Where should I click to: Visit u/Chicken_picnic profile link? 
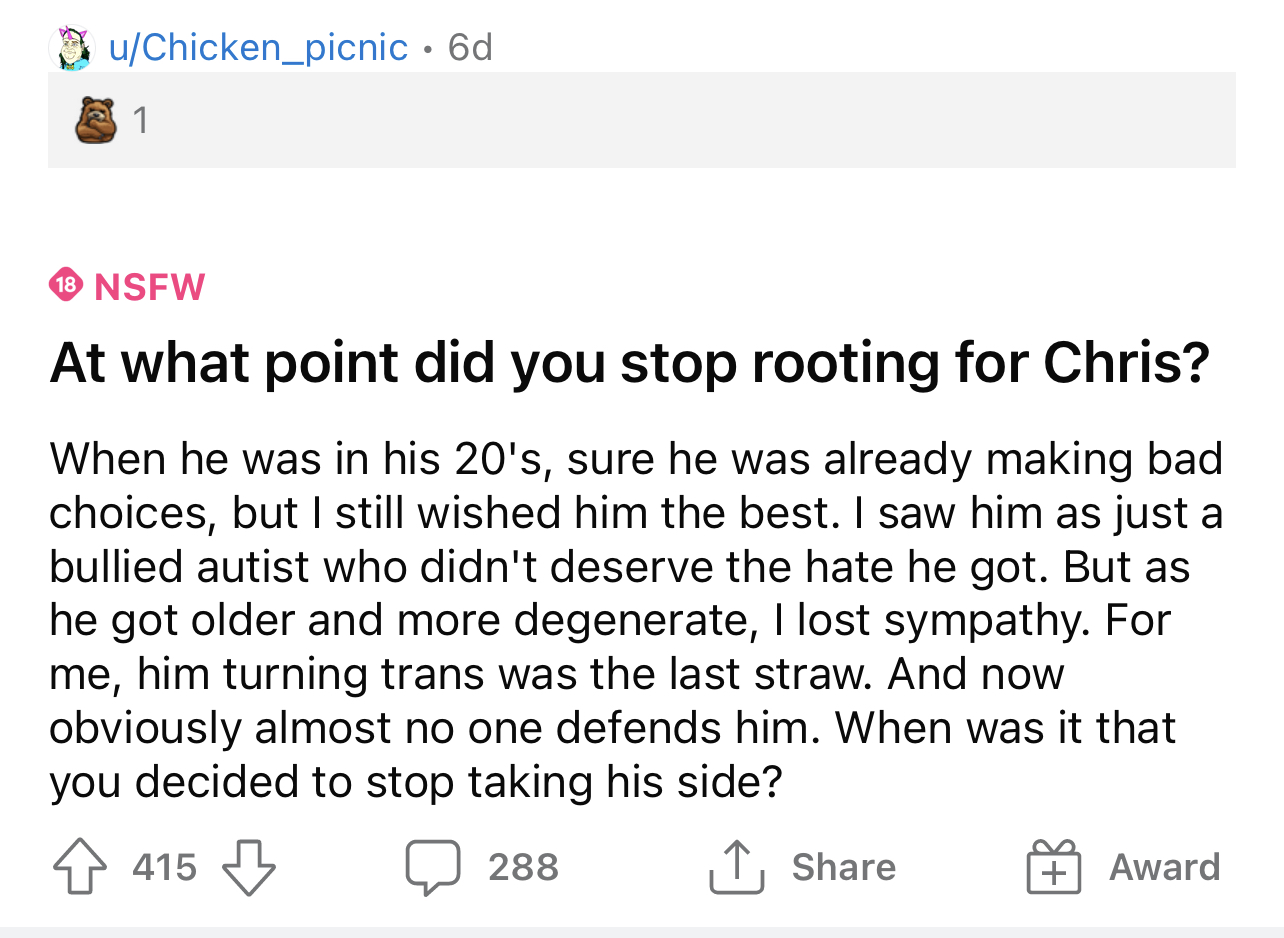pos(258,47)
